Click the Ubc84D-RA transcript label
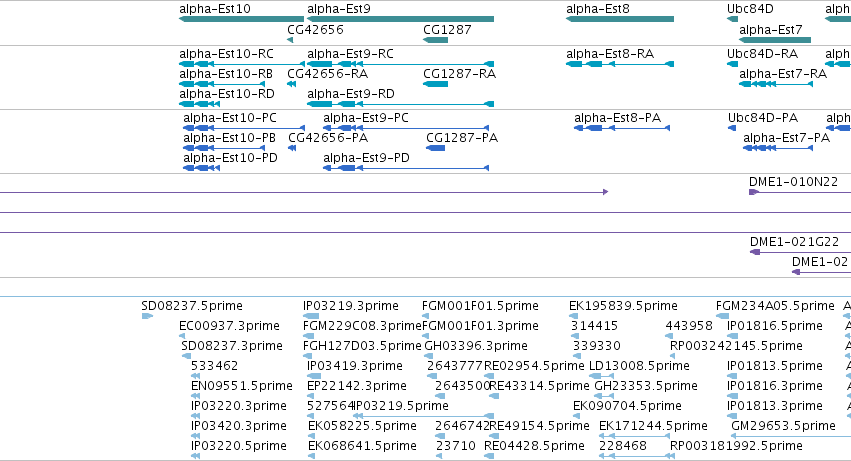 tap(763, 54)
